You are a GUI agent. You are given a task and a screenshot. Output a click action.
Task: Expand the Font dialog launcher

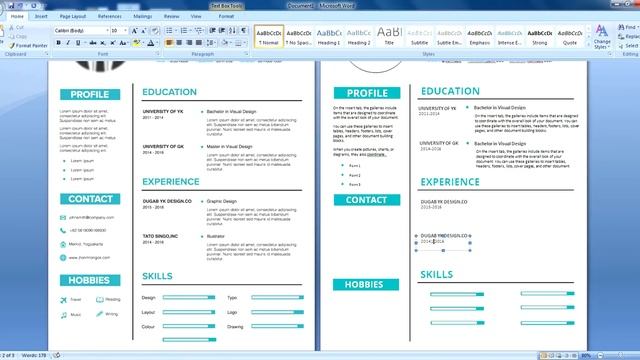158,54
